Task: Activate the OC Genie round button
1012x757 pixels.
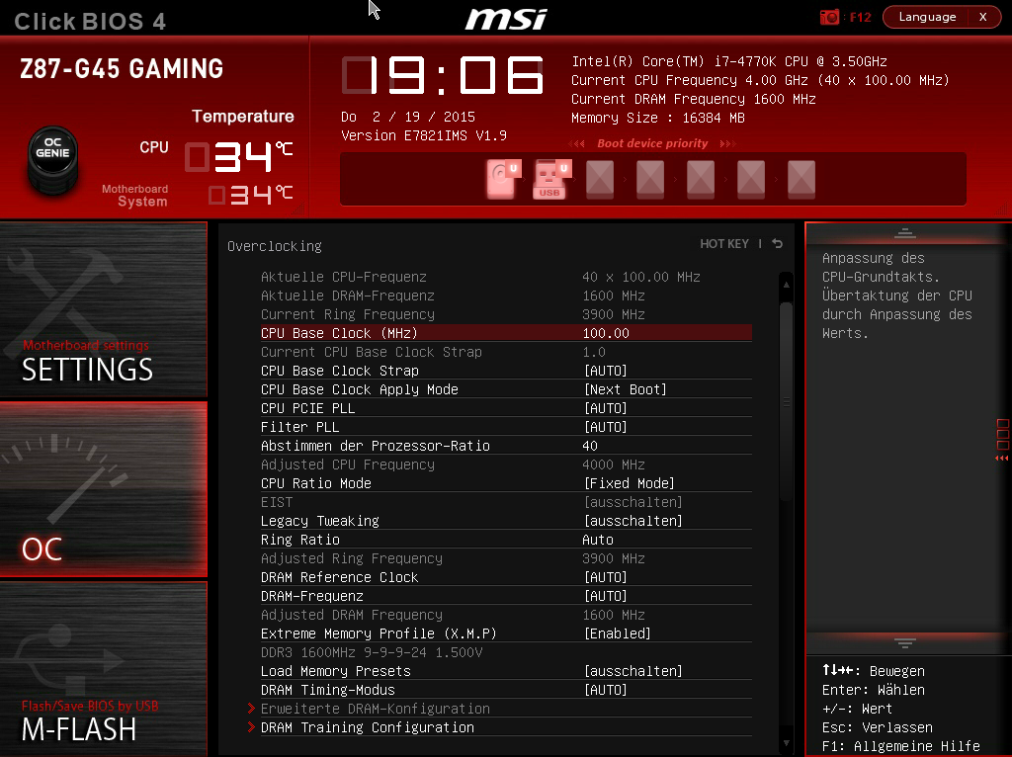Action: click(53, 159)
